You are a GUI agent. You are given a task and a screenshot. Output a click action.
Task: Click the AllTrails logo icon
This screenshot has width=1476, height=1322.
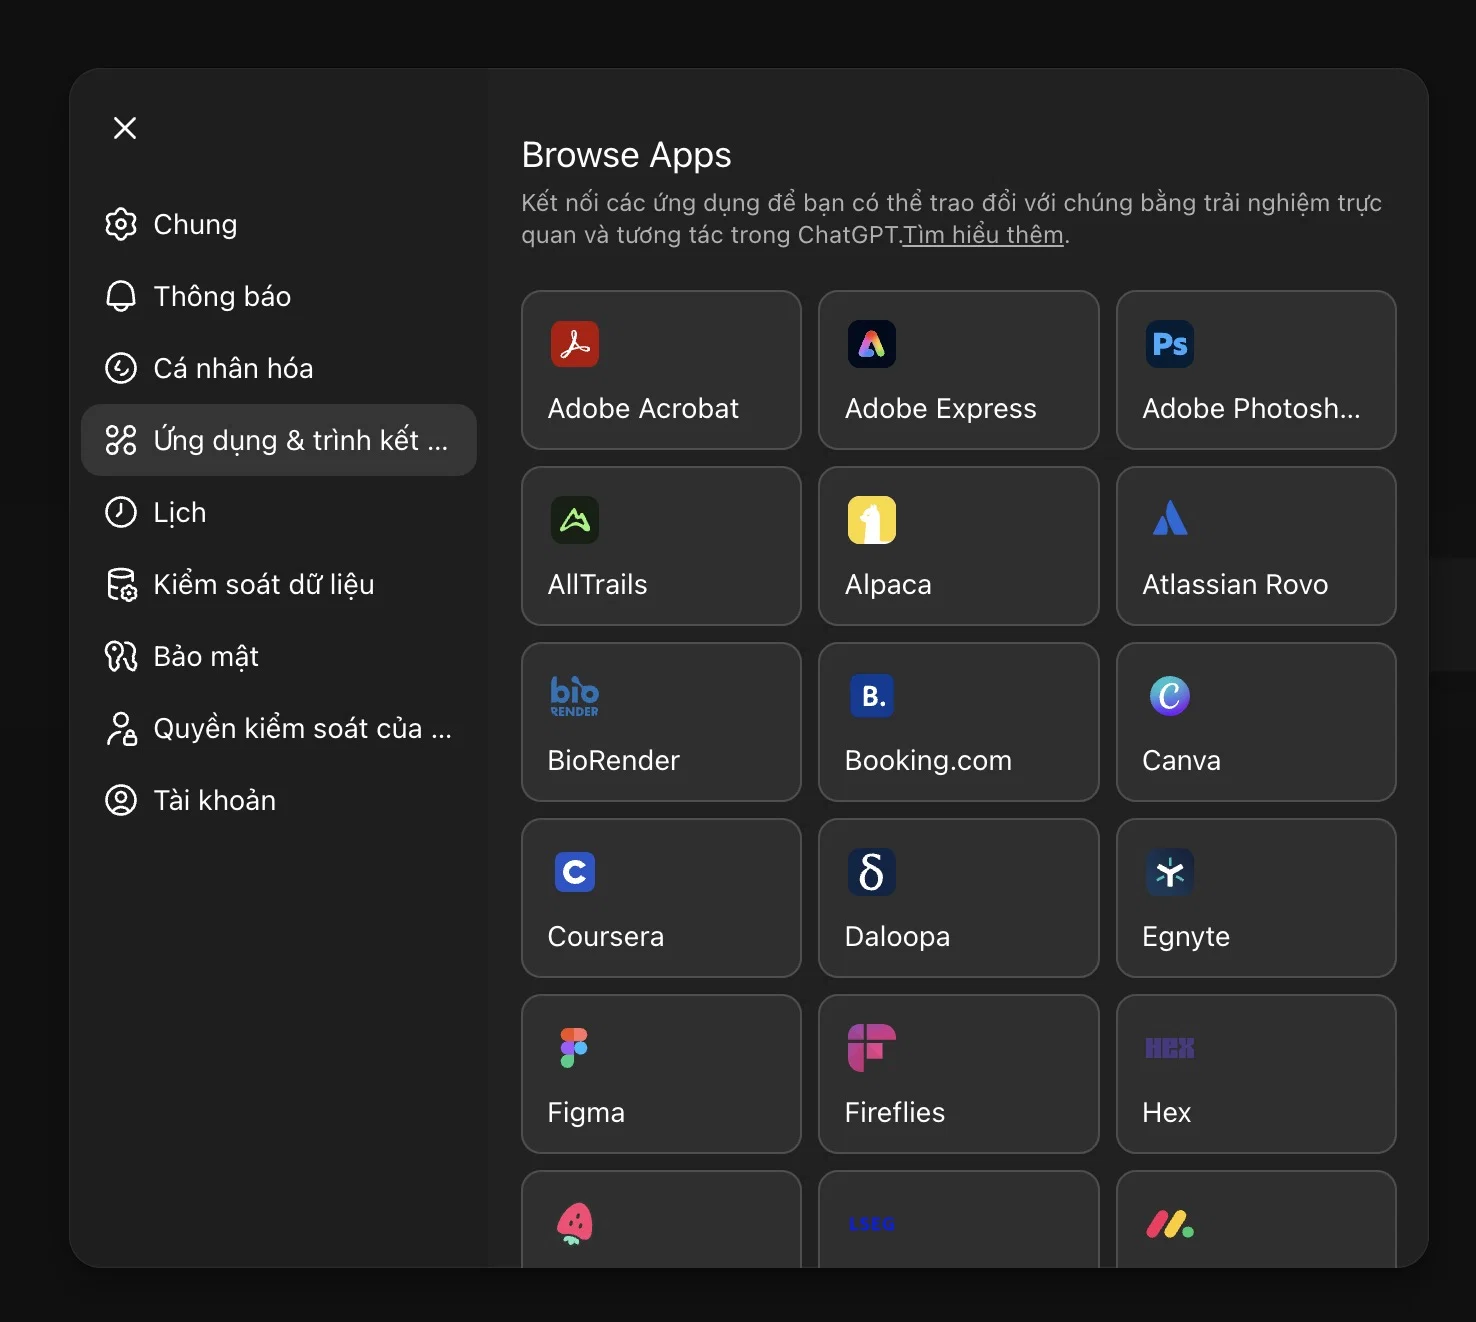(x=575, y=520)
